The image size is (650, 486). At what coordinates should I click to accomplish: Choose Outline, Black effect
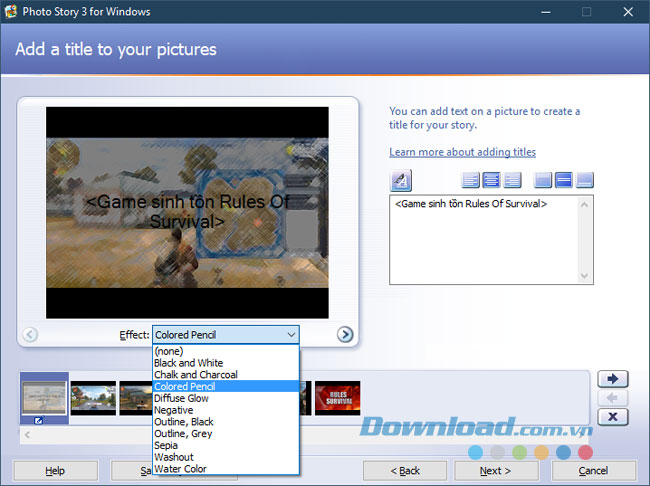(x=226, y=422)
